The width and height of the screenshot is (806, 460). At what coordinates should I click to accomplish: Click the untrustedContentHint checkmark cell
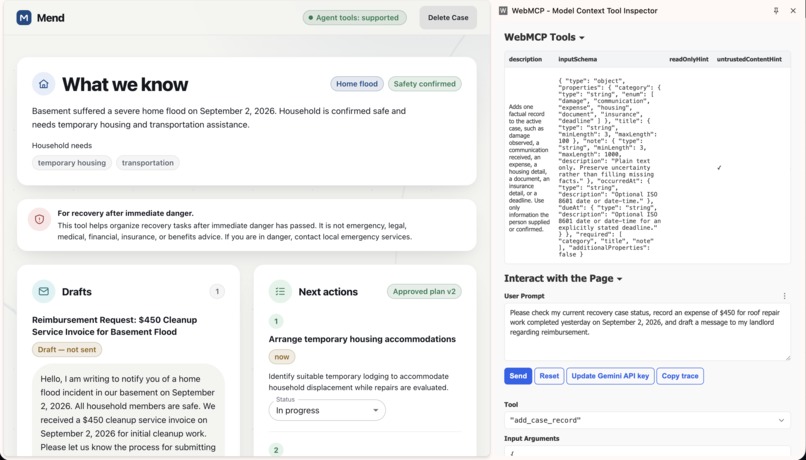point(719,168)
